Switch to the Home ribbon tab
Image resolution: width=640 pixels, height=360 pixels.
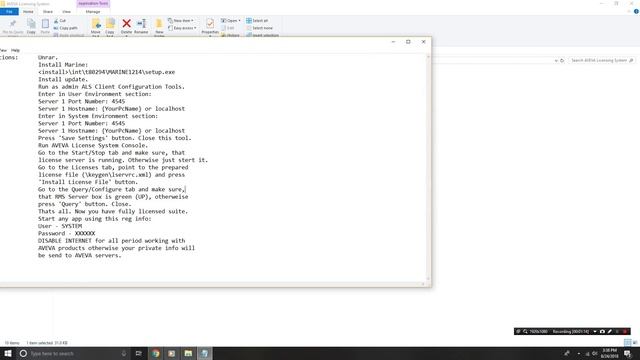(28, 11)
